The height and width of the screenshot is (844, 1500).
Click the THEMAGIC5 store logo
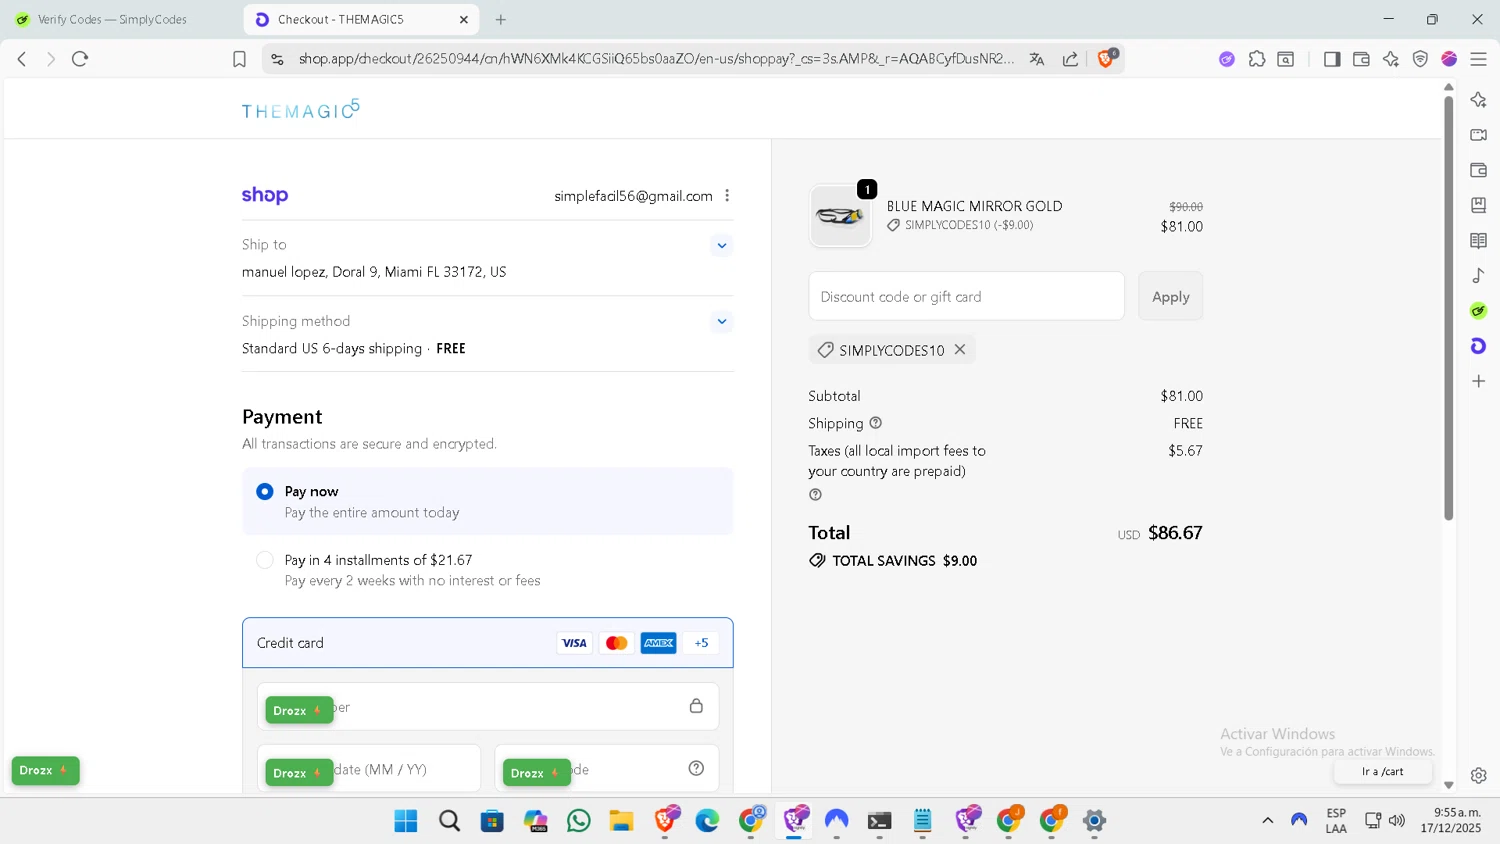(300, 109)
